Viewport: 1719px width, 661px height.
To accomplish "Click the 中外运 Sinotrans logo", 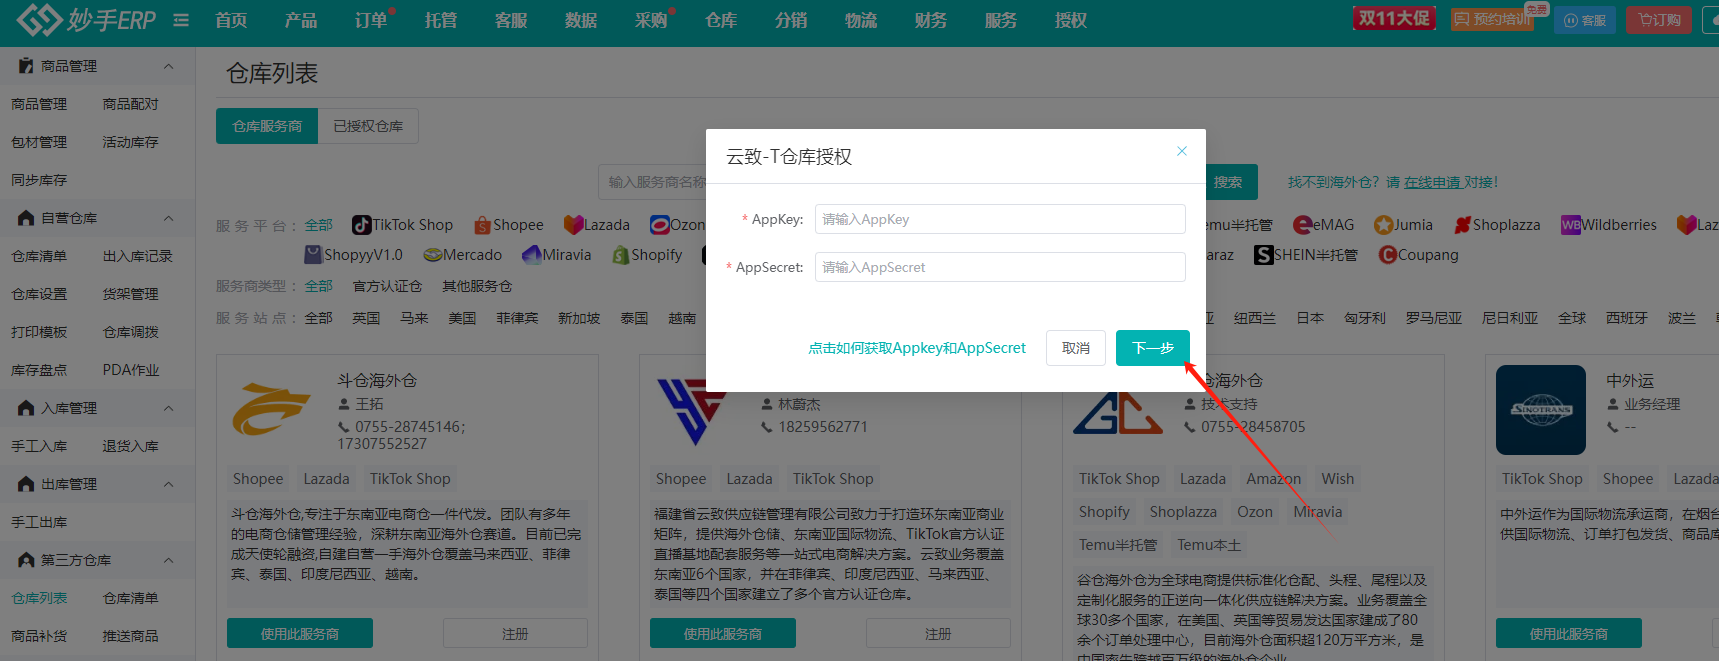I will click(x=1541, y=410).
